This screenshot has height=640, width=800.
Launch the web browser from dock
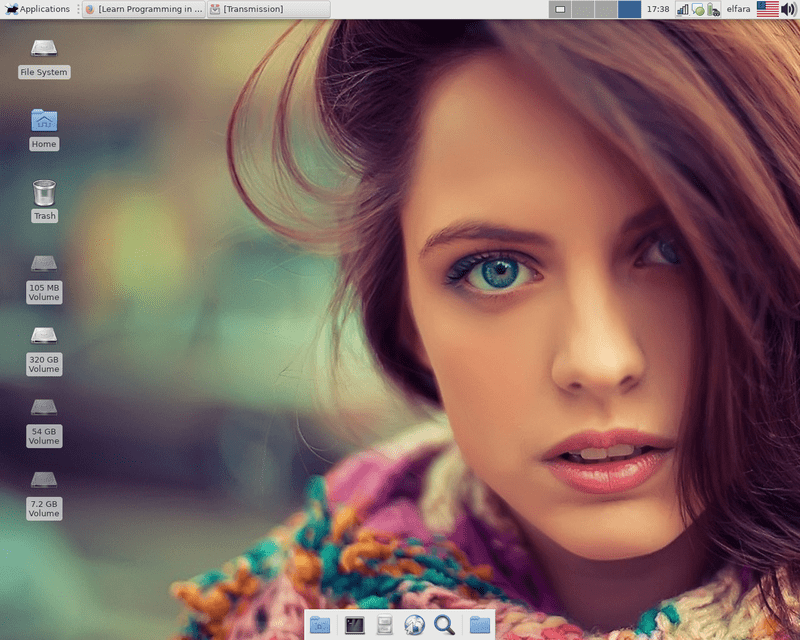pyautogui.click(x=414, y=625)
